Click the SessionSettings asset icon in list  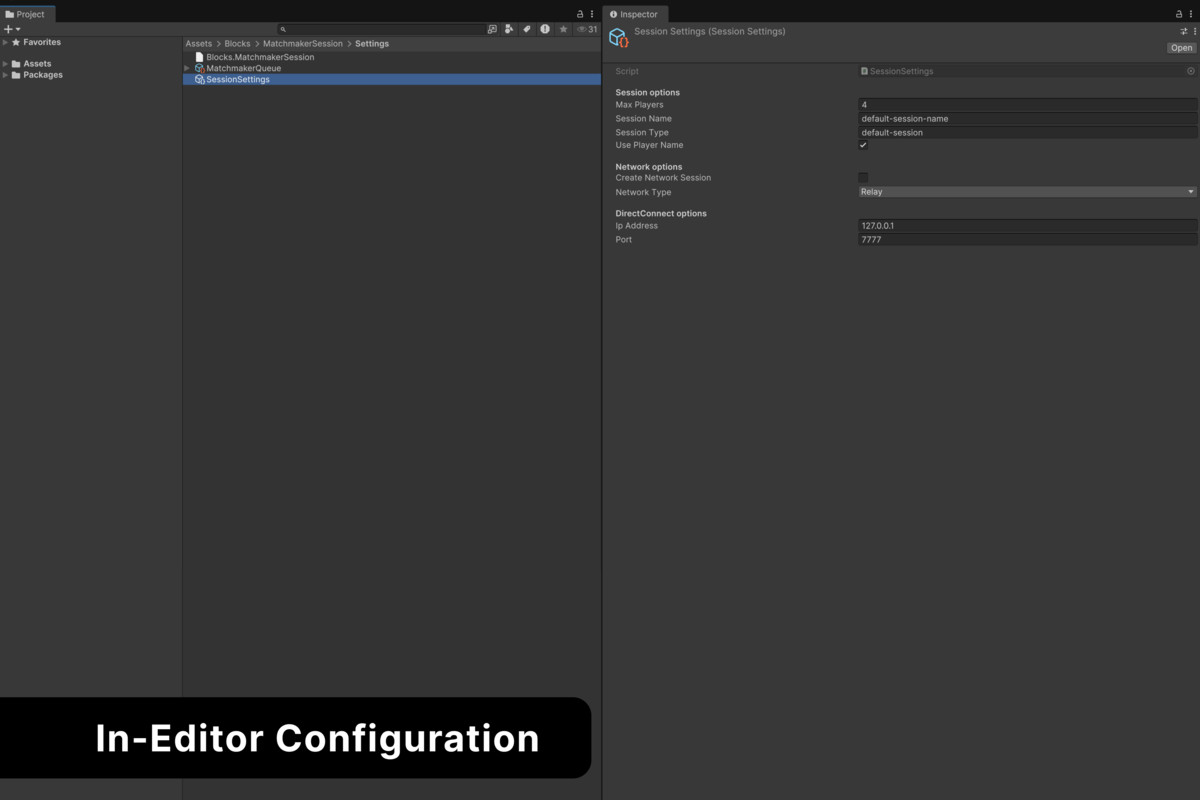199,79
